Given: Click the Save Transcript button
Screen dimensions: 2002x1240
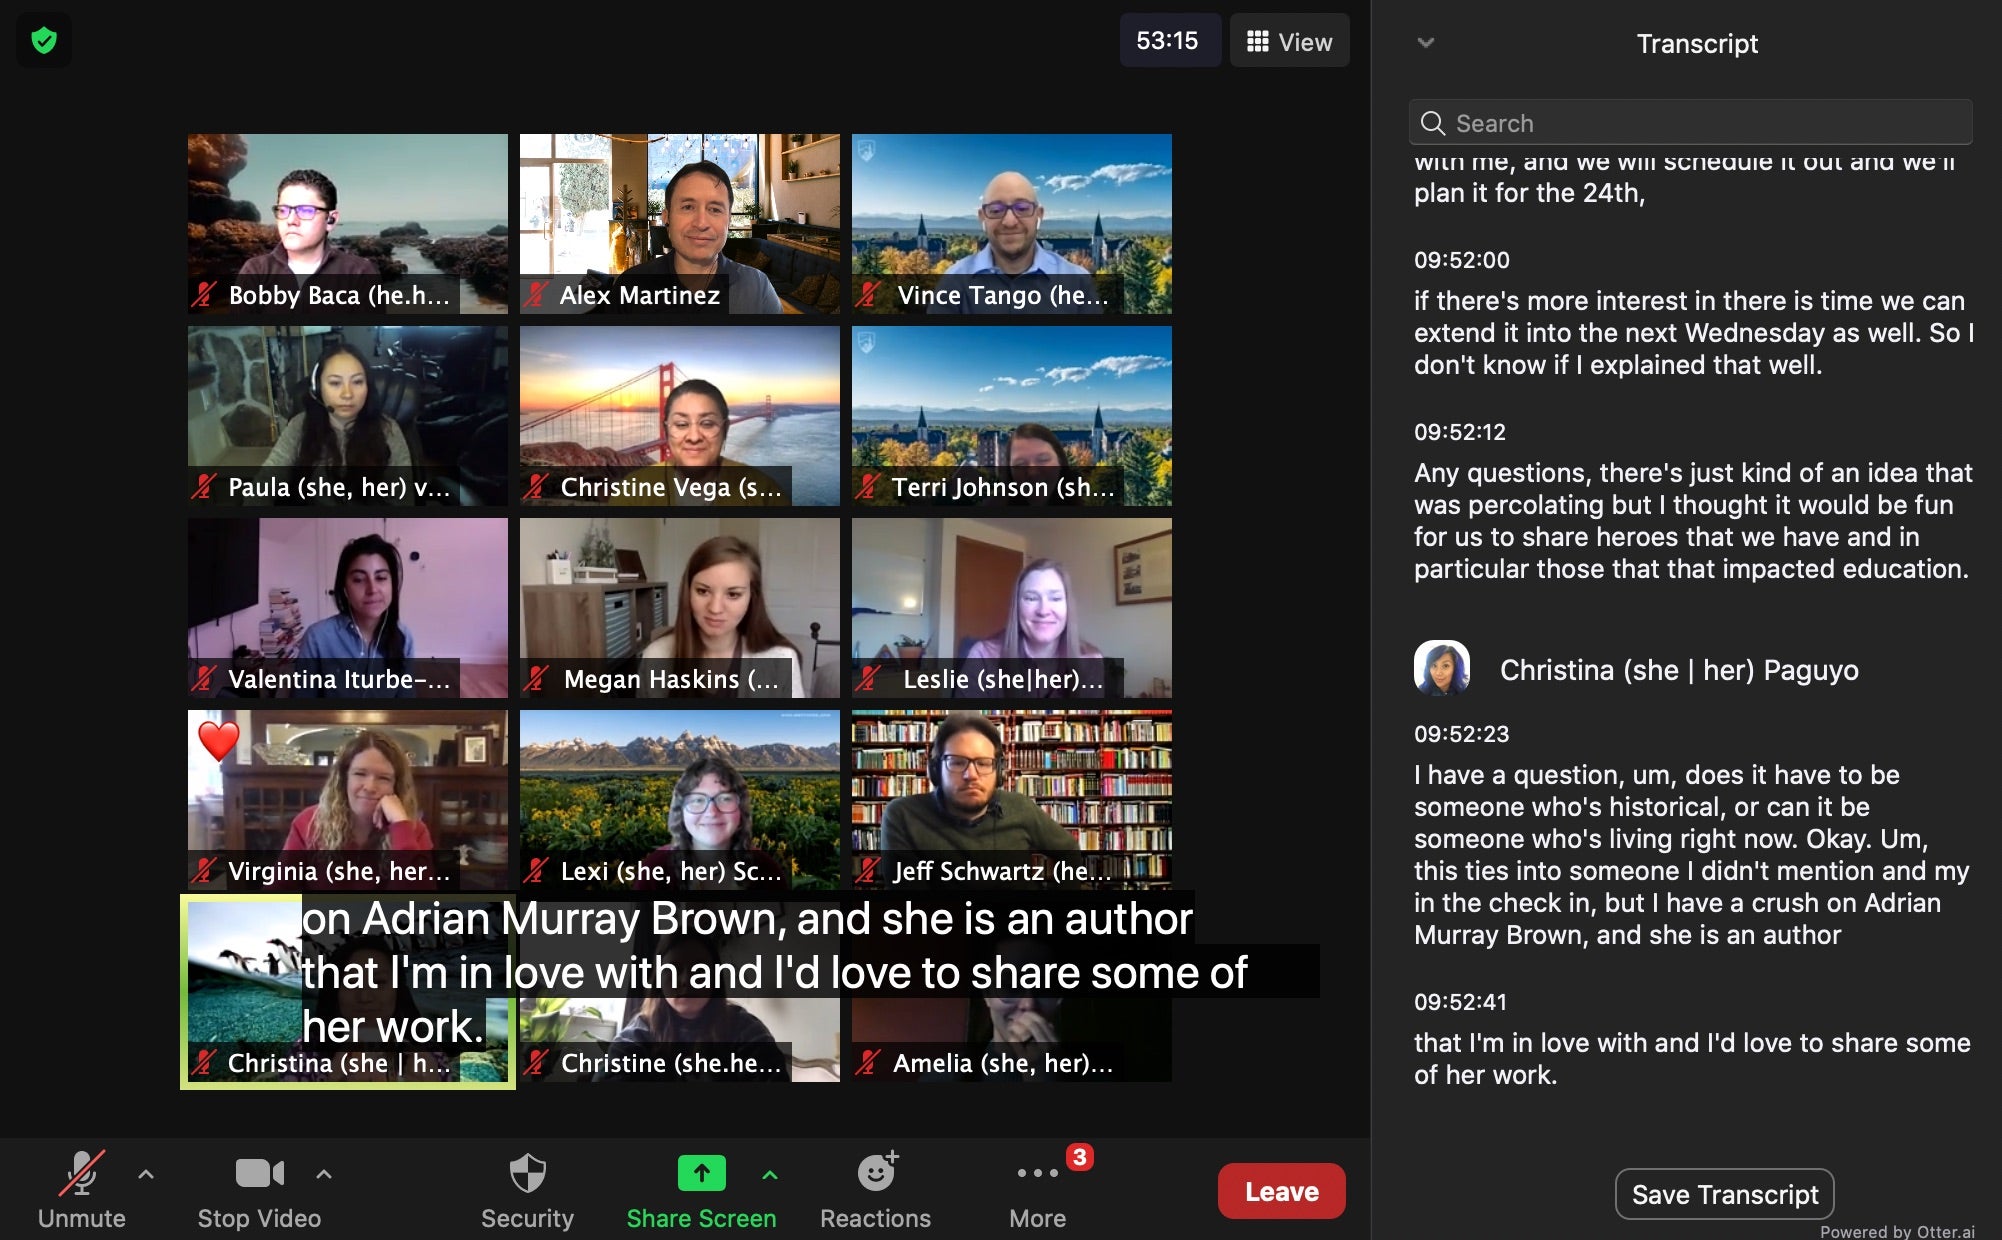Looking at the screenshot, I should coord(1724,1194).
